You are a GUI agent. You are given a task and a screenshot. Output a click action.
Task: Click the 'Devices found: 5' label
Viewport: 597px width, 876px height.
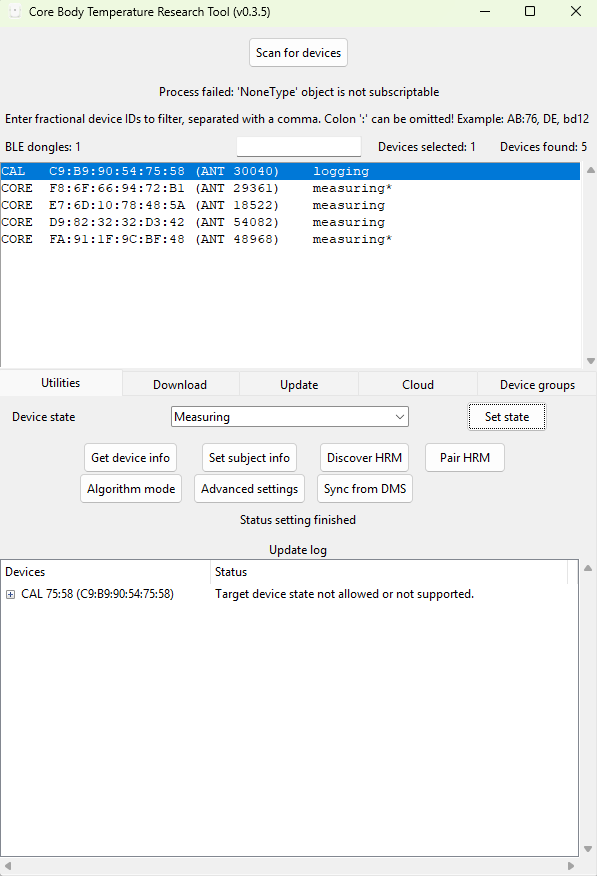(x=543, y=147)
